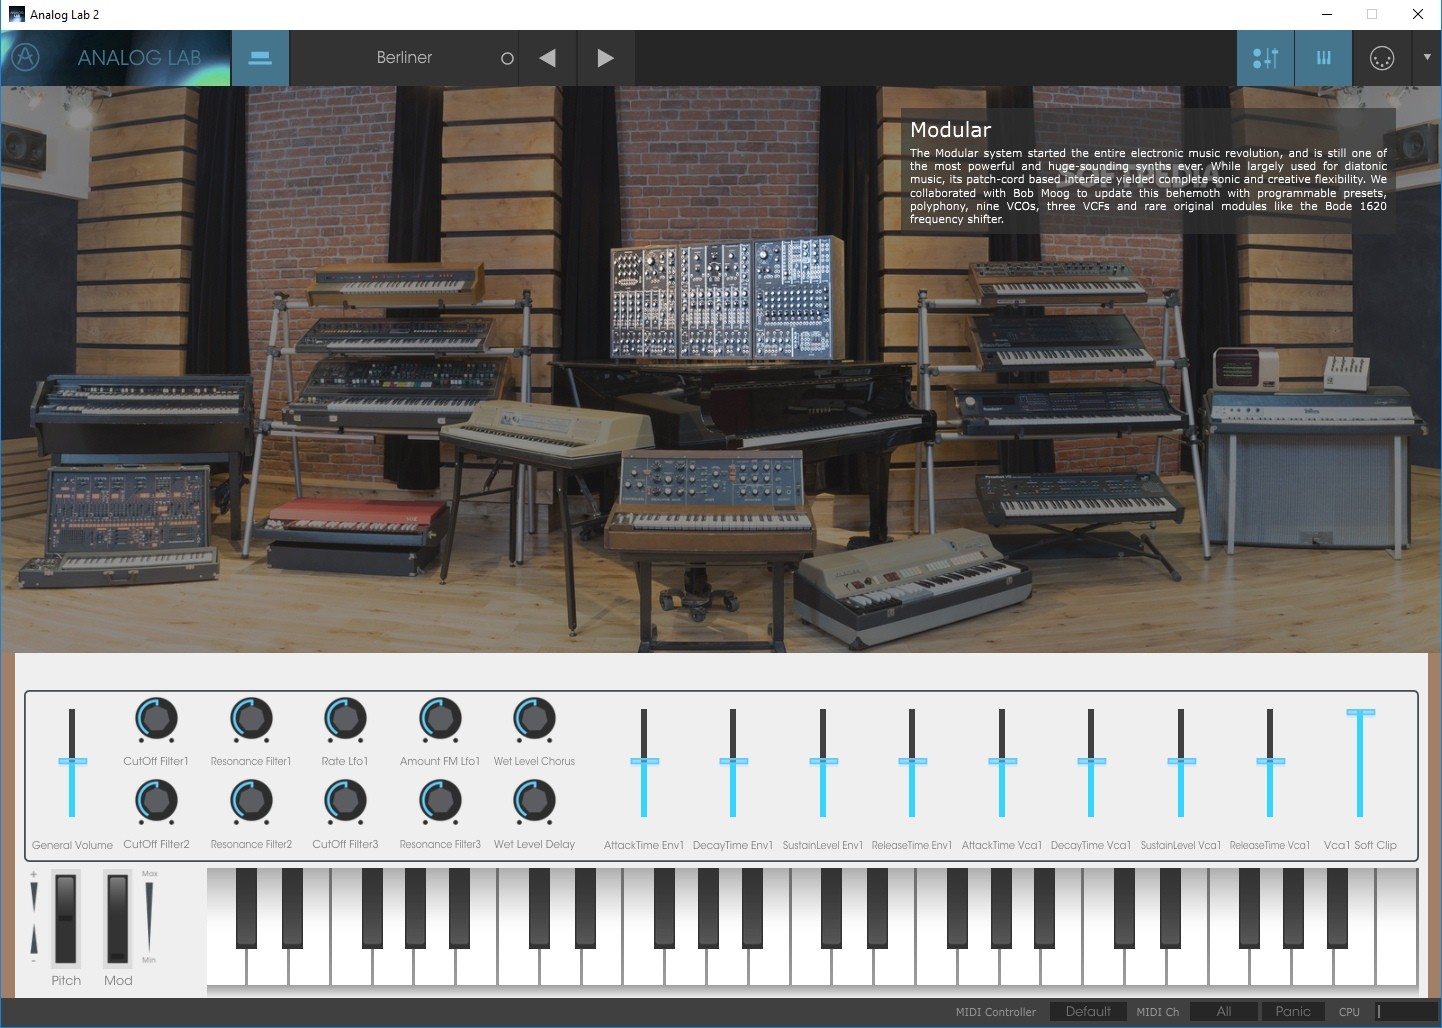Click the Resonance Filter1 knob
1442x1028 pixels.
coord(251,719)
